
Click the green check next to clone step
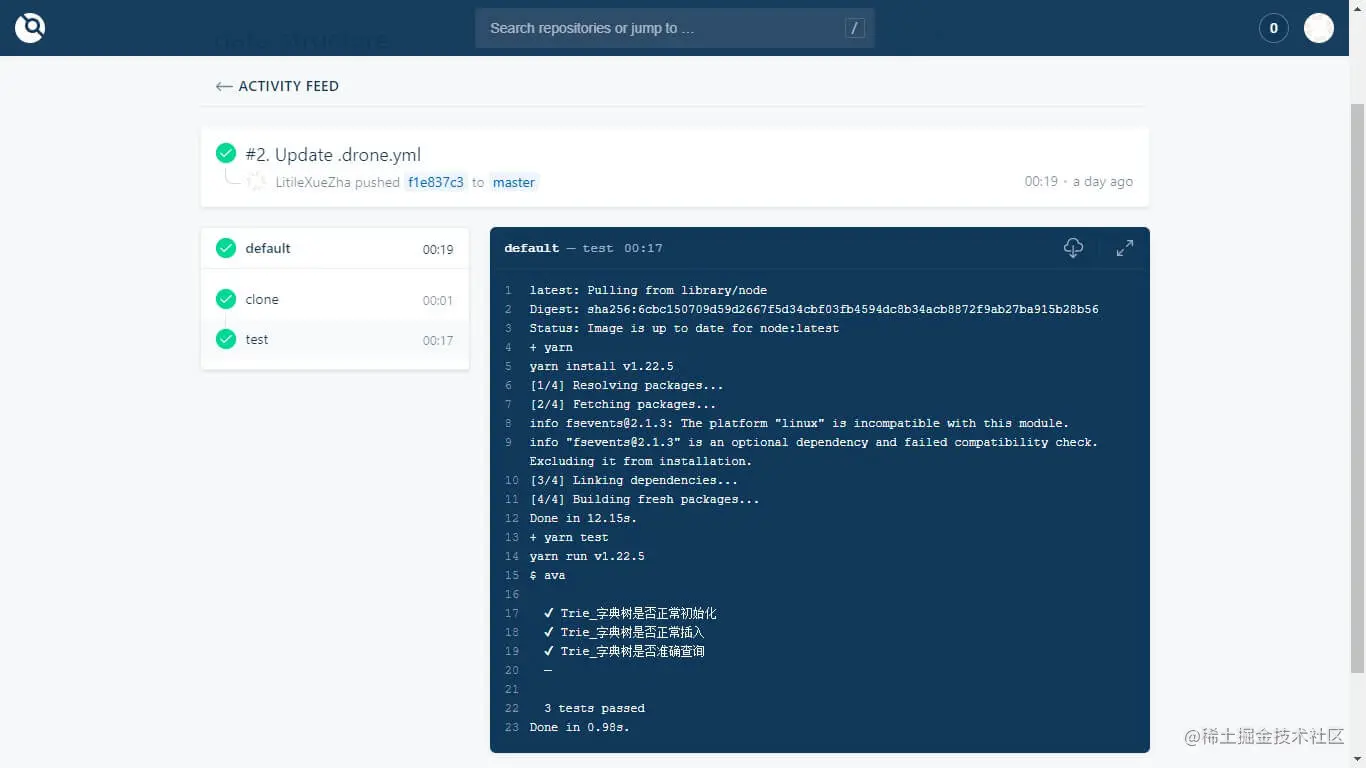pos(226,299)
